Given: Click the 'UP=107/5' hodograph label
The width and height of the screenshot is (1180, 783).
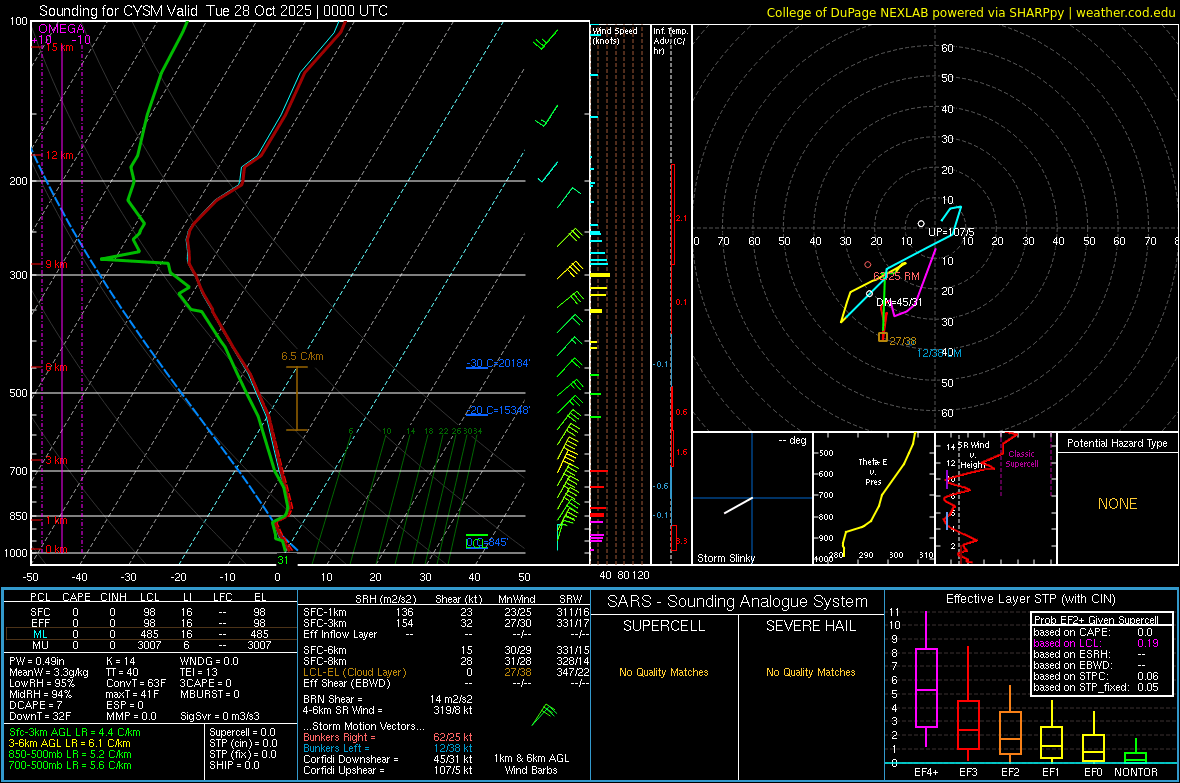Looking at the screenshot, I should point(951,232).
